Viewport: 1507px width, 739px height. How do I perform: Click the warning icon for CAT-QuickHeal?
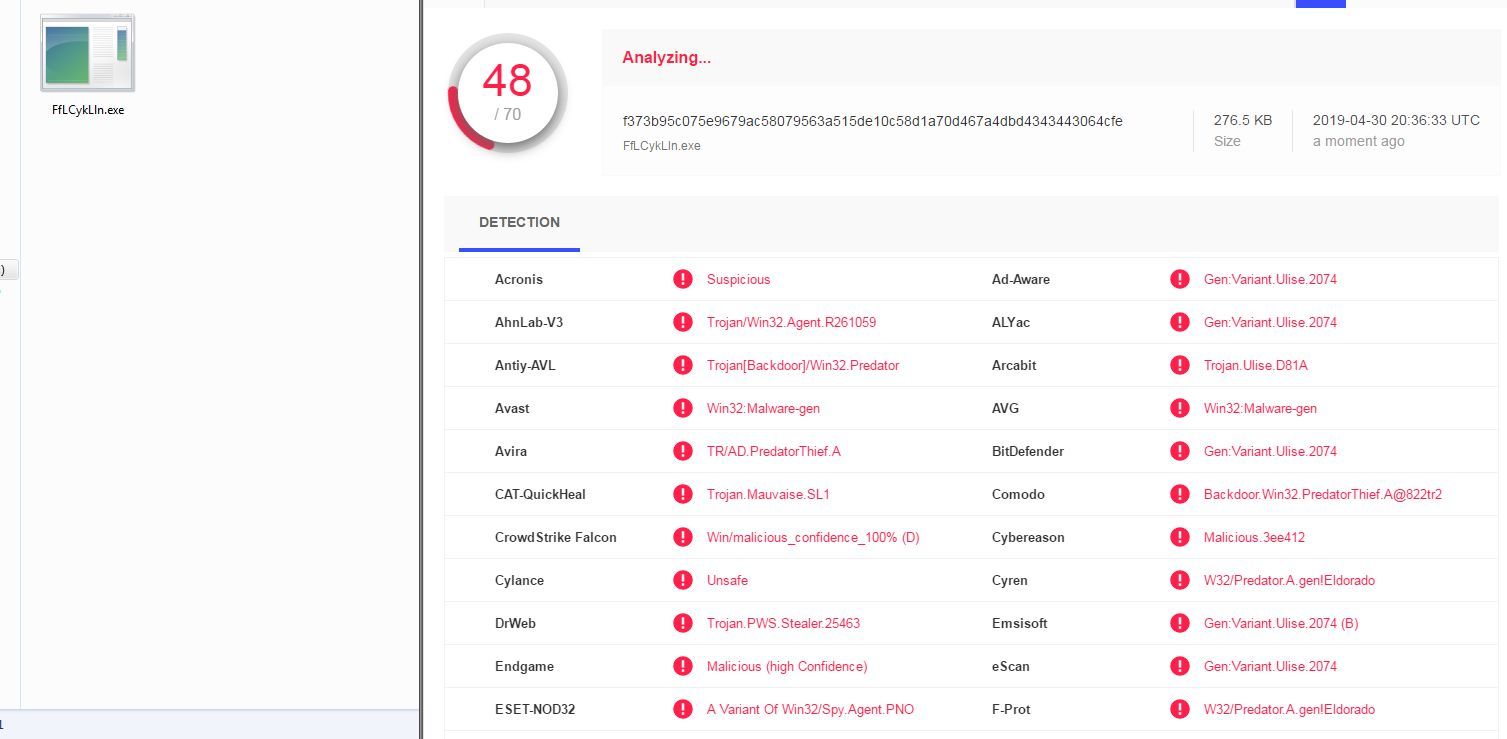pyautogui.click(x=683, y=494)
